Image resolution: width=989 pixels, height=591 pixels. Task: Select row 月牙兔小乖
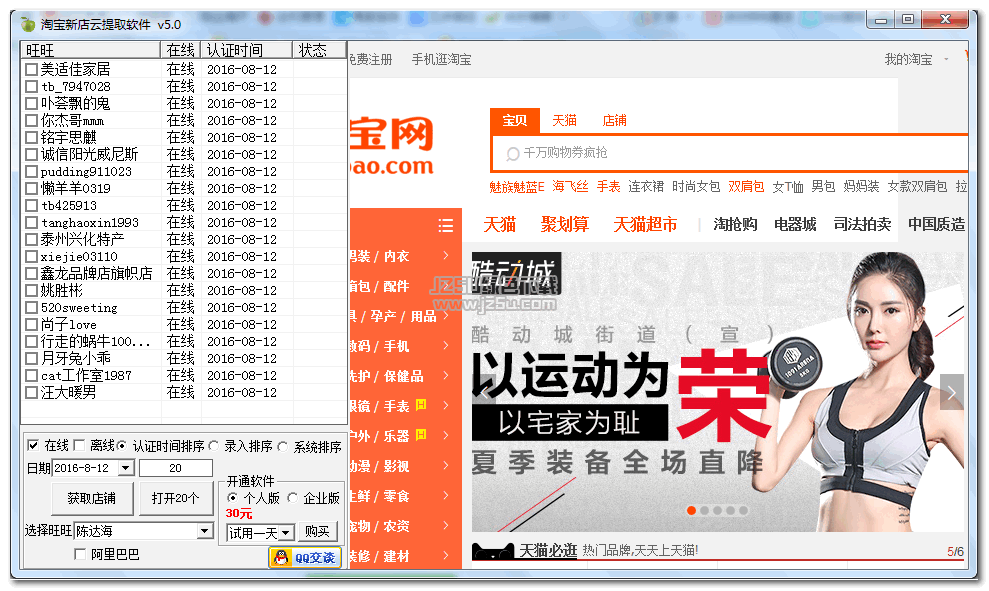[184, 359]
